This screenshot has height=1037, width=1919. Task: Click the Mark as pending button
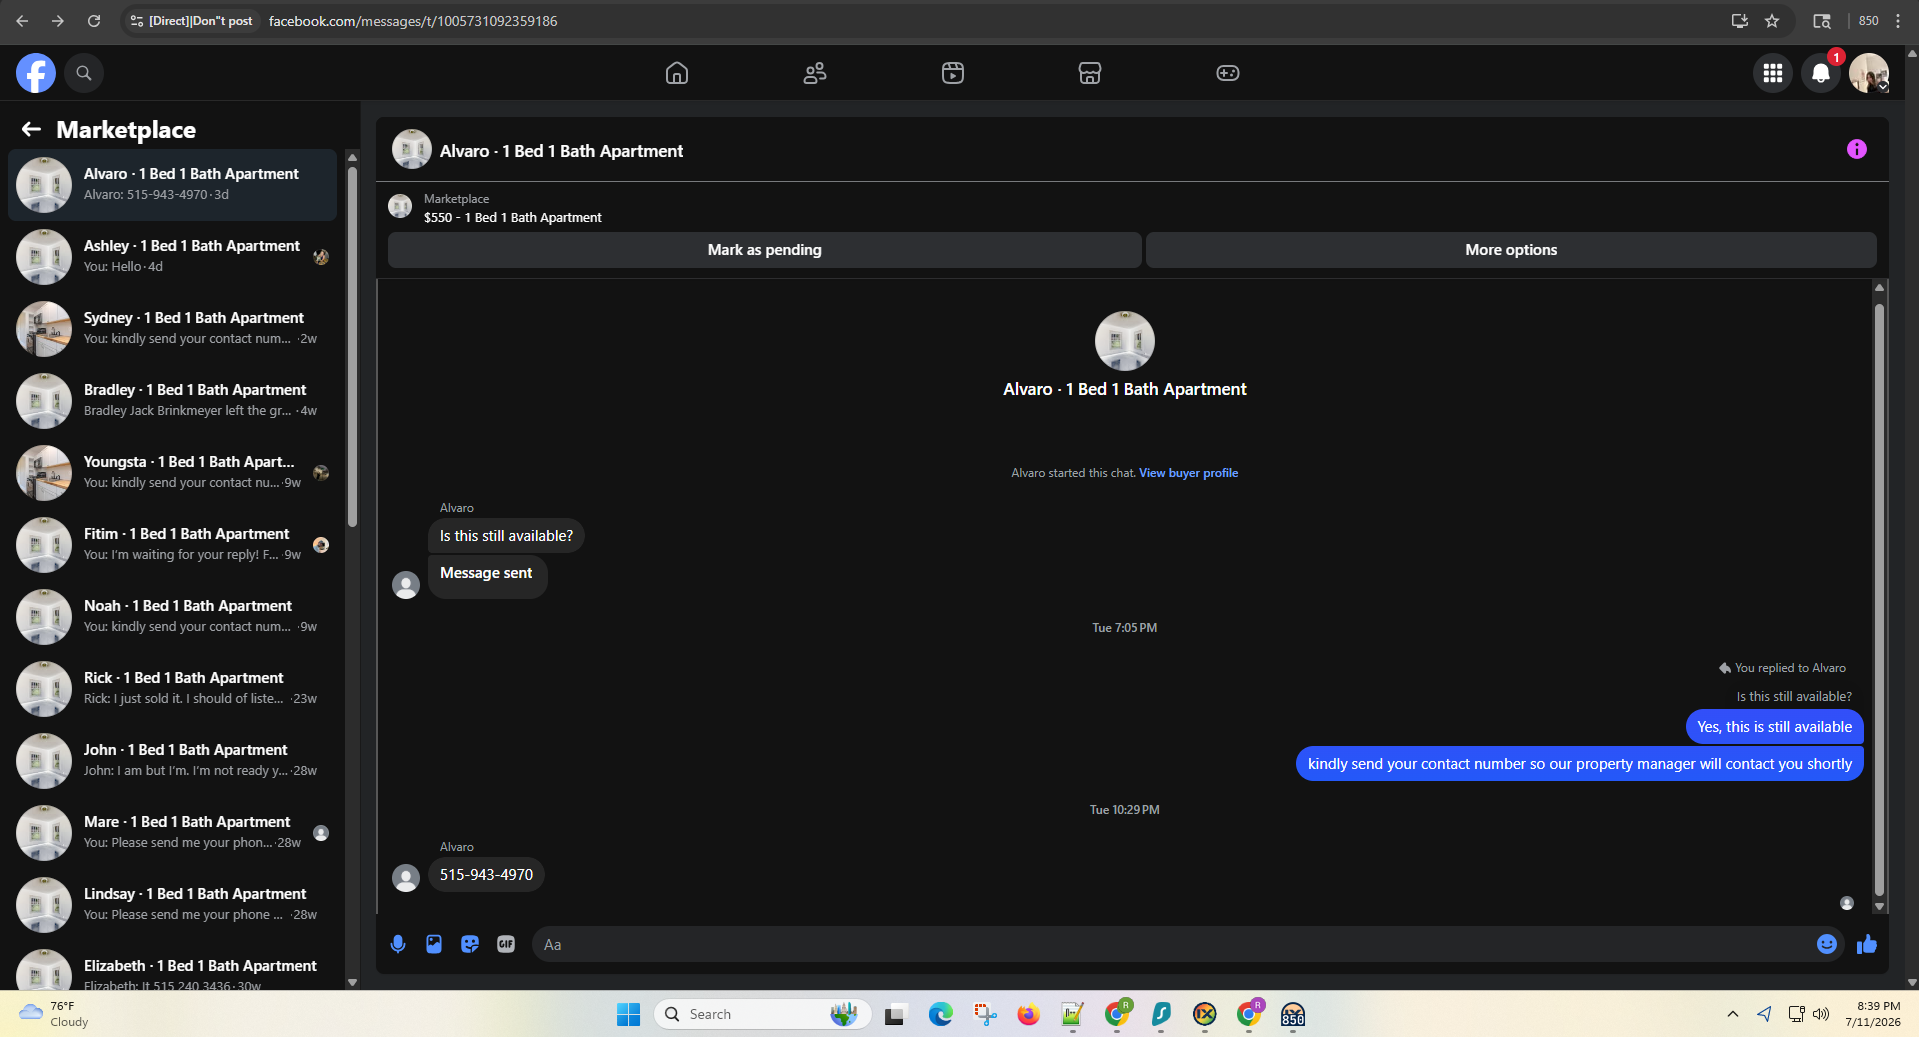(x=765, y=250)
